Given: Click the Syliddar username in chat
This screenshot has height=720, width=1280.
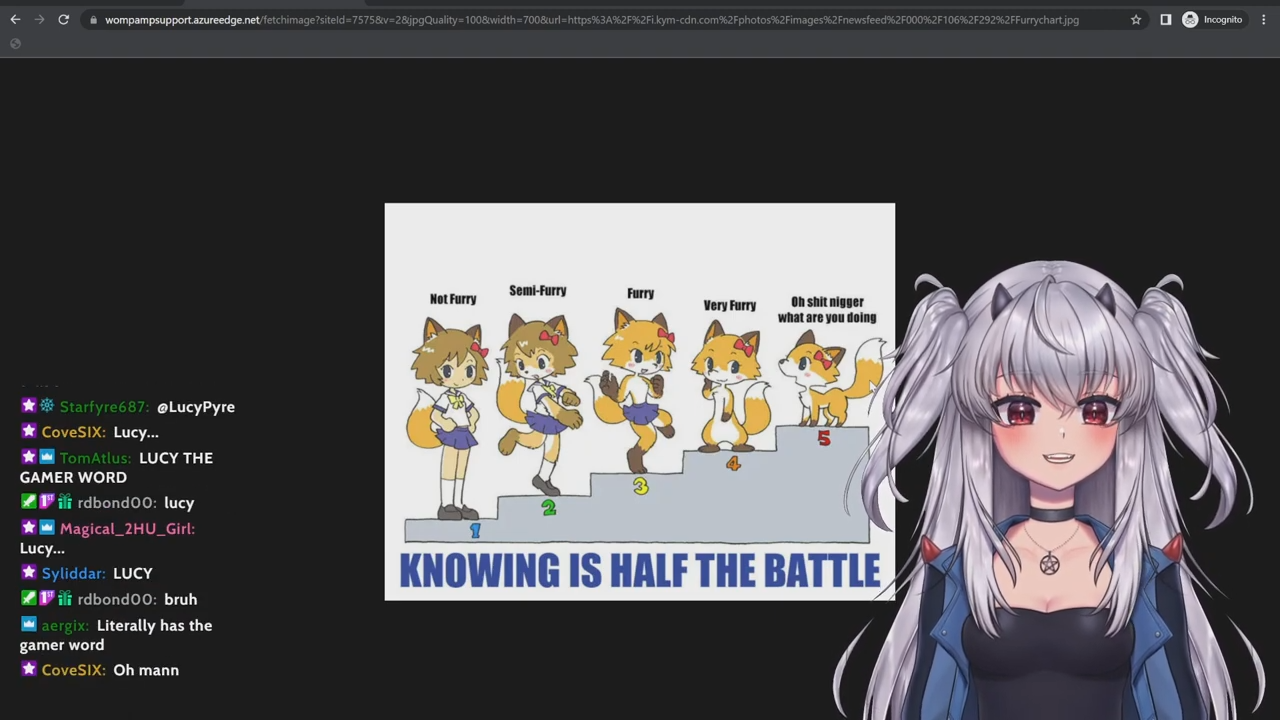Looking at the screenshot, I should (x=73, y=573).
